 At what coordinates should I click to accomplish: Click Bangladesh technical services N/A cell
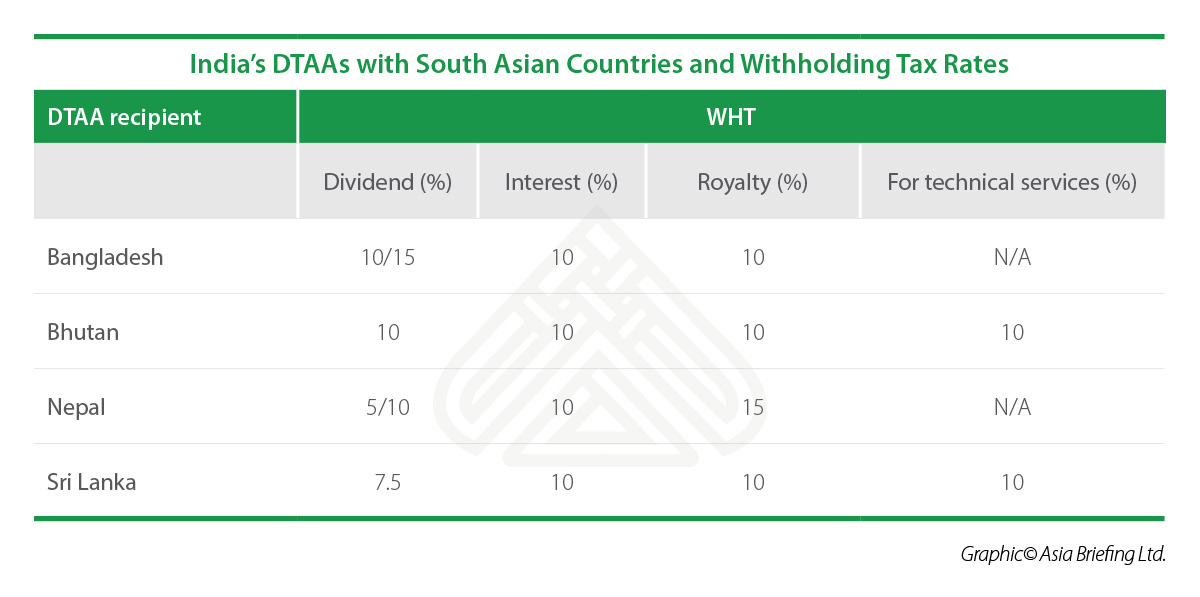[x=1012, y=257]
